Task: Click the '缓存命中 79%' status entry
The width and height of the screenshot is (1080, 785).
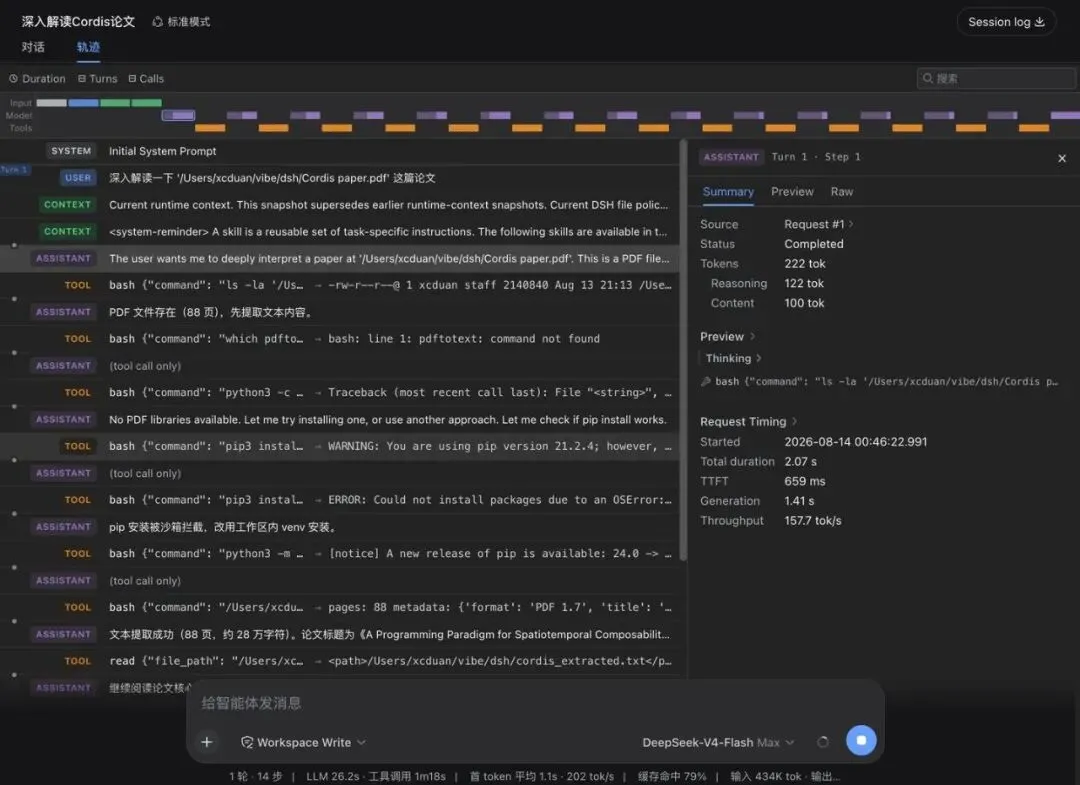Action: pyautogui.click(x=672, y=777)
